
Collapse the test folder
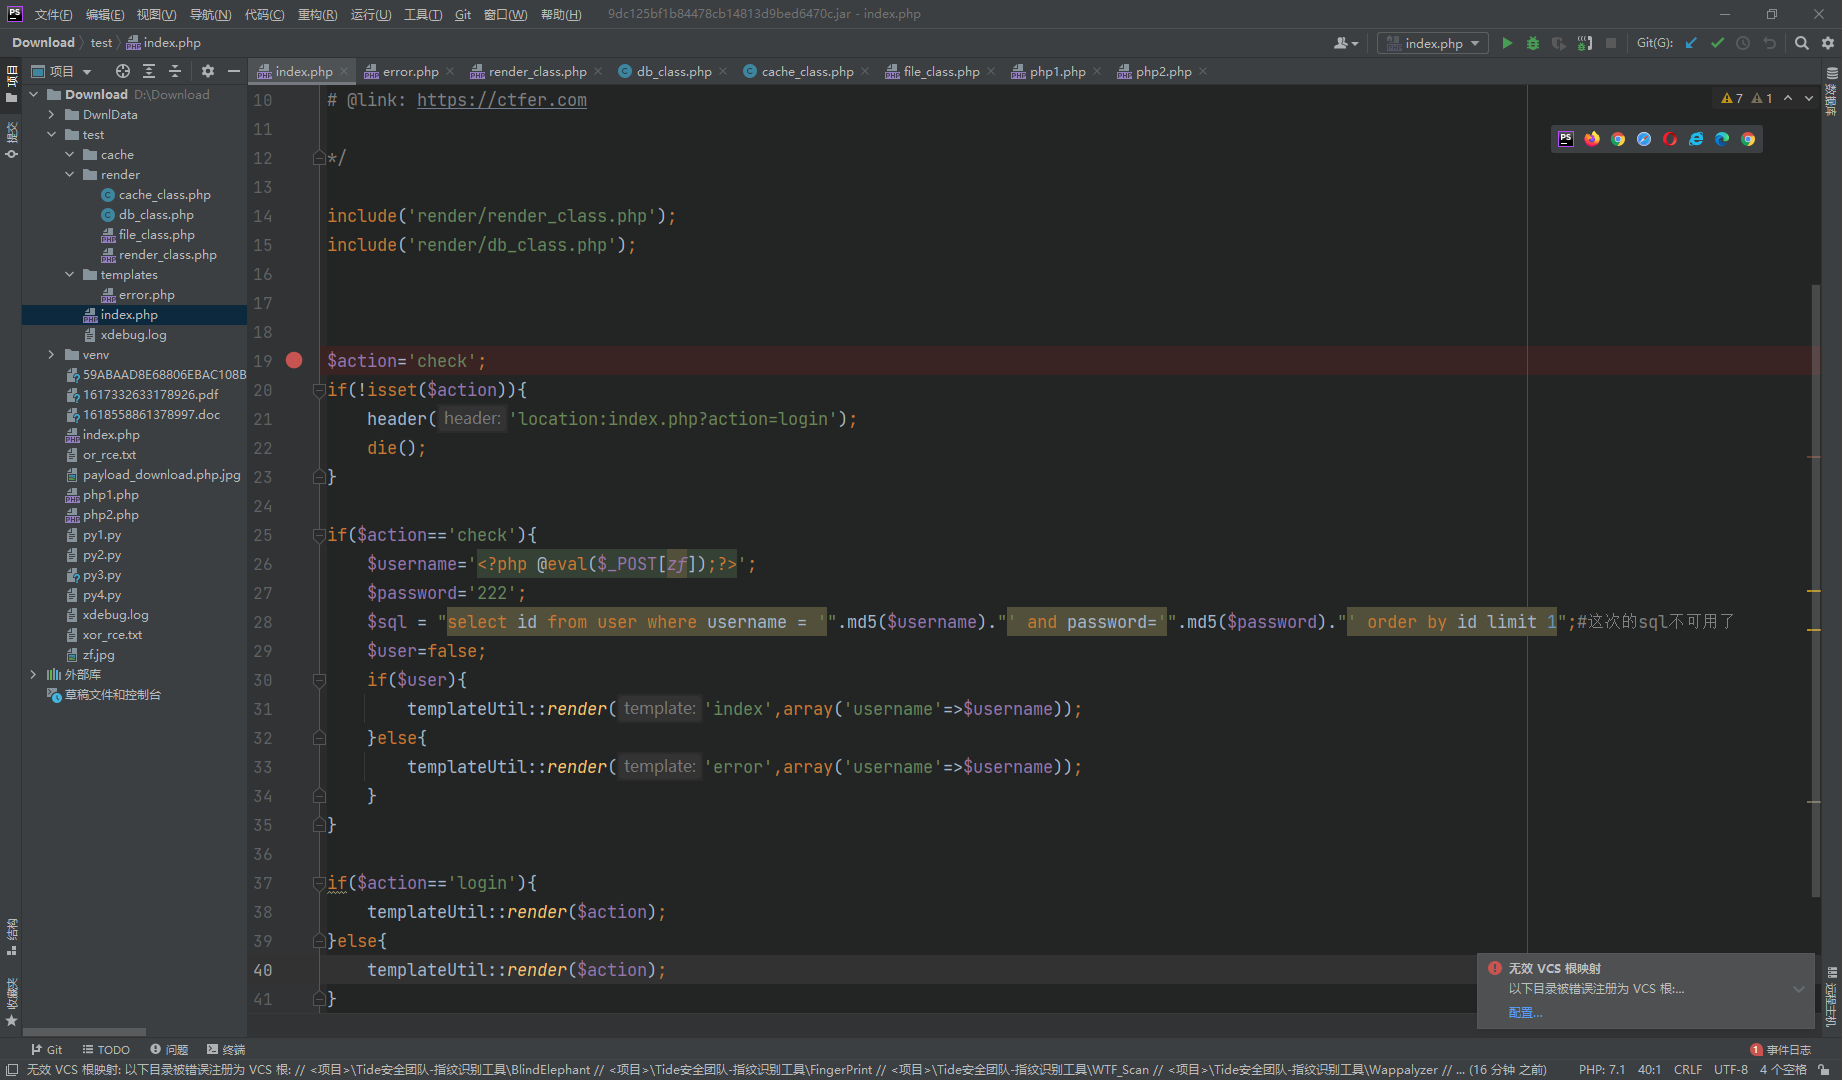[x=52, y=134]
